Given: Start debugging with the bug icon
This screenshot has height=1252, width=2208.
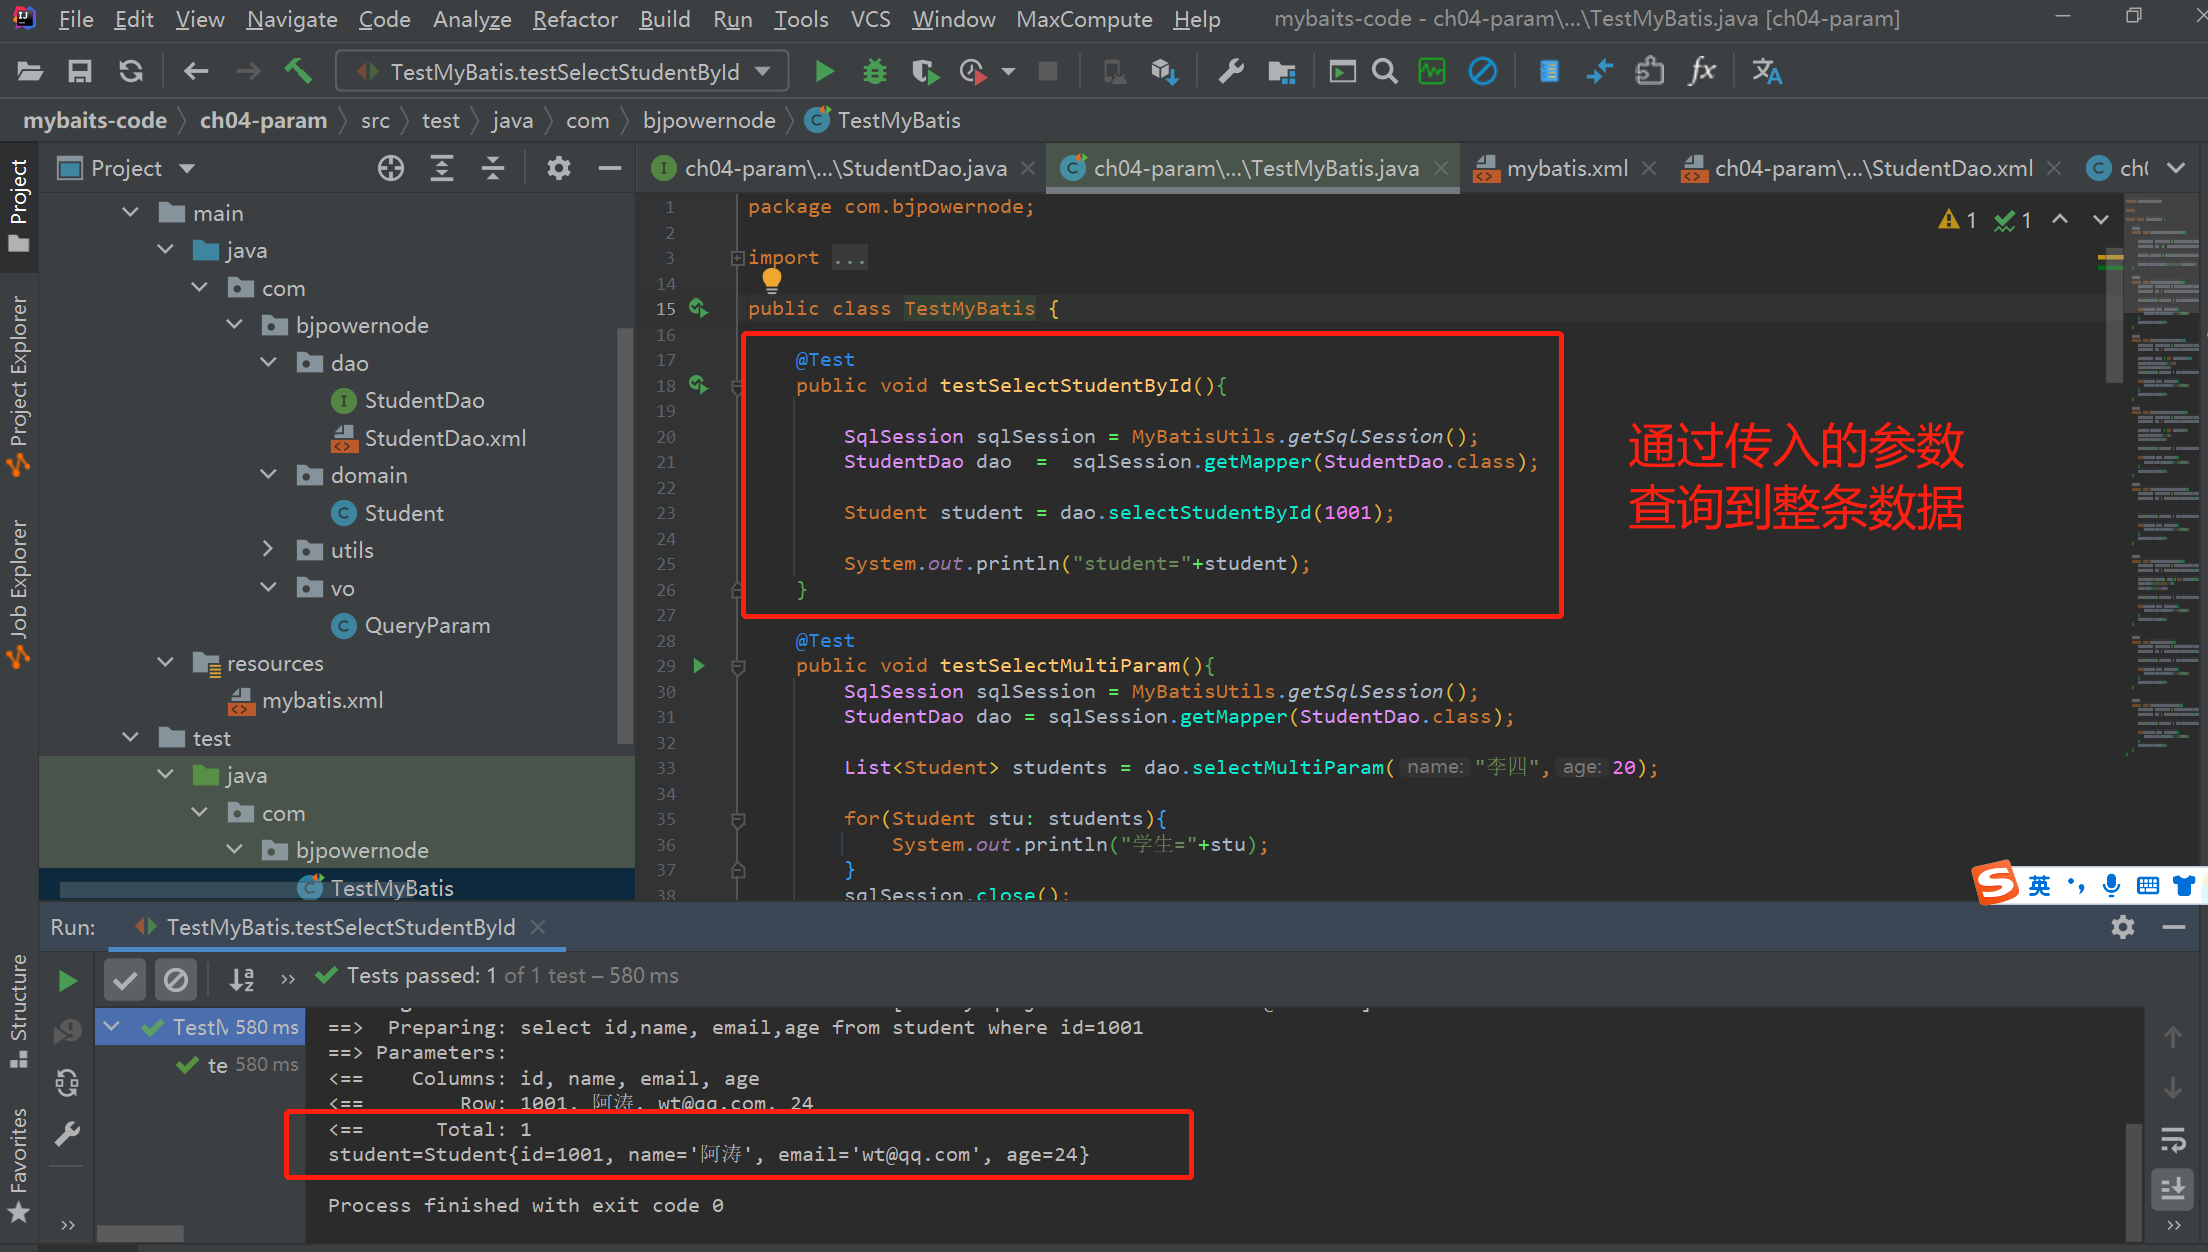Looking at the screenshot, I should pos(874,71).
